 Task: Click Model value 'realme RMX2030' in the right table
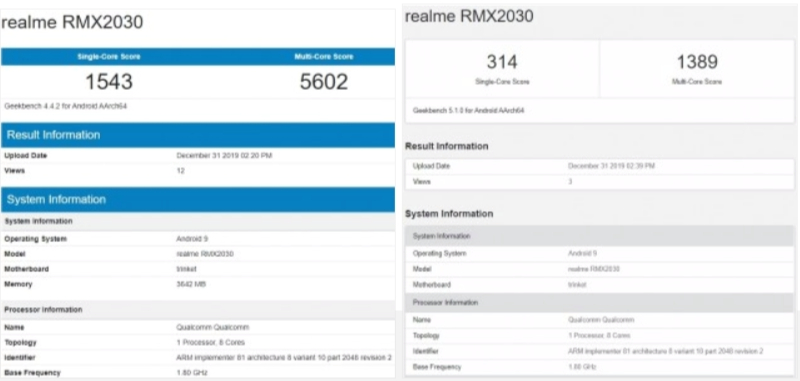[594, 269]
